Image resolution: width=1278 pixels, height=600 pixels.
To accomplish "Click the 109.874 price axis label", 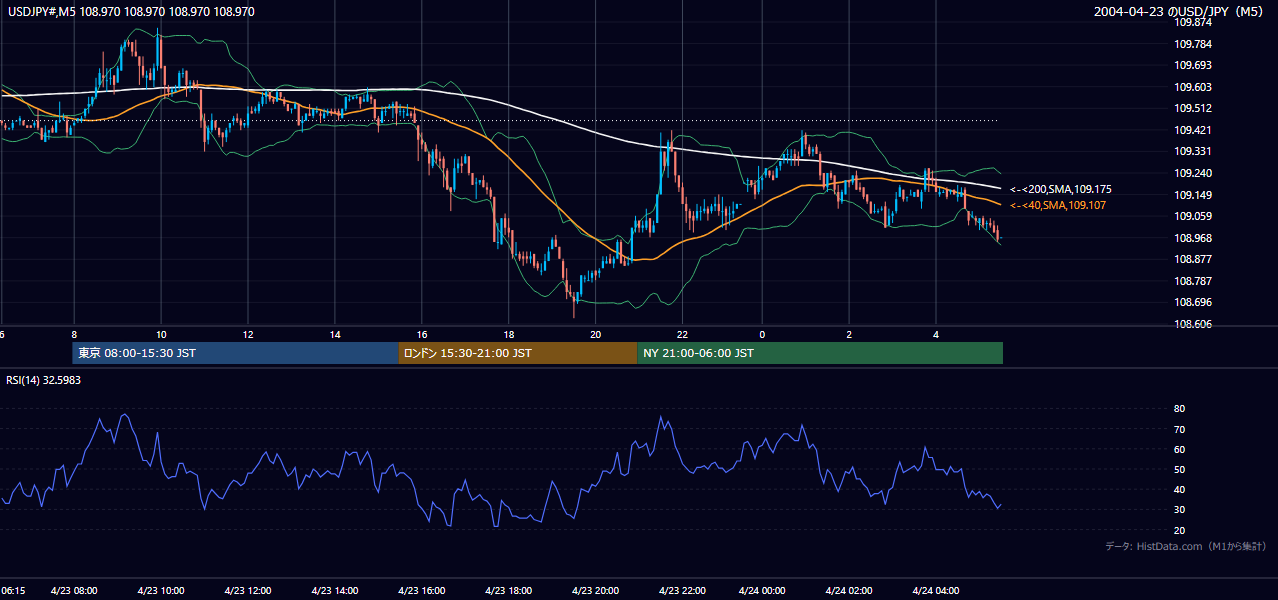I will click(x=1192, y=22).
